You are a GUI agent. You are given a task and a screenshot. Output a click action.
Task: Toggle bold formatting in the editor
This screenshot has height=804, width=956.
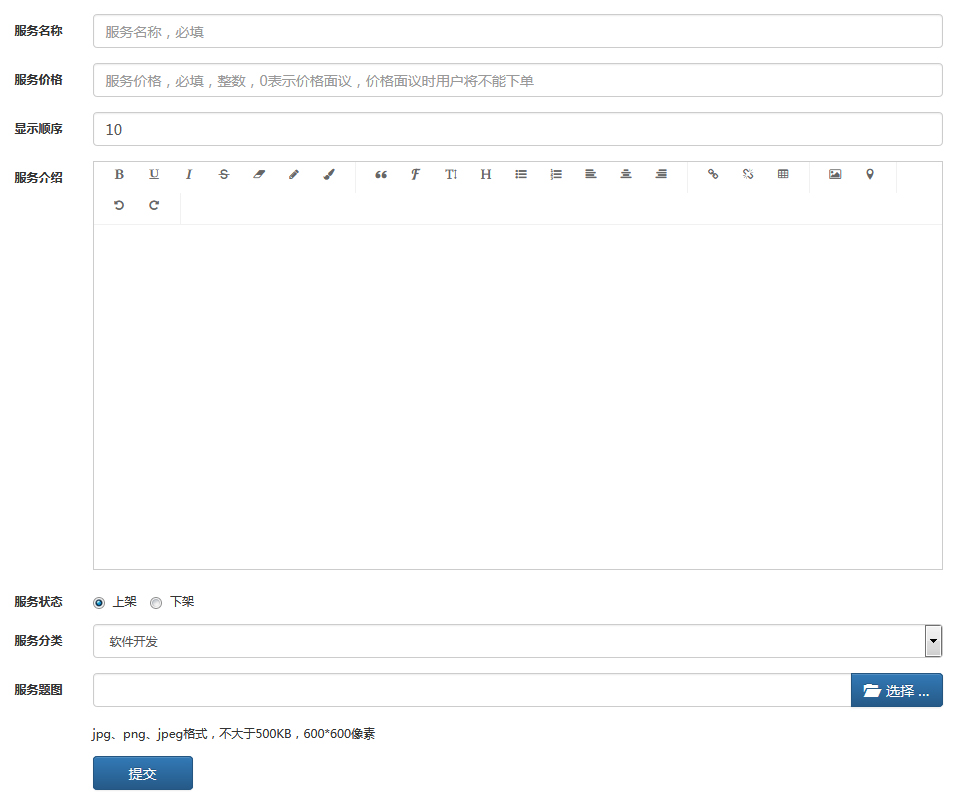[x=119, y=174]
